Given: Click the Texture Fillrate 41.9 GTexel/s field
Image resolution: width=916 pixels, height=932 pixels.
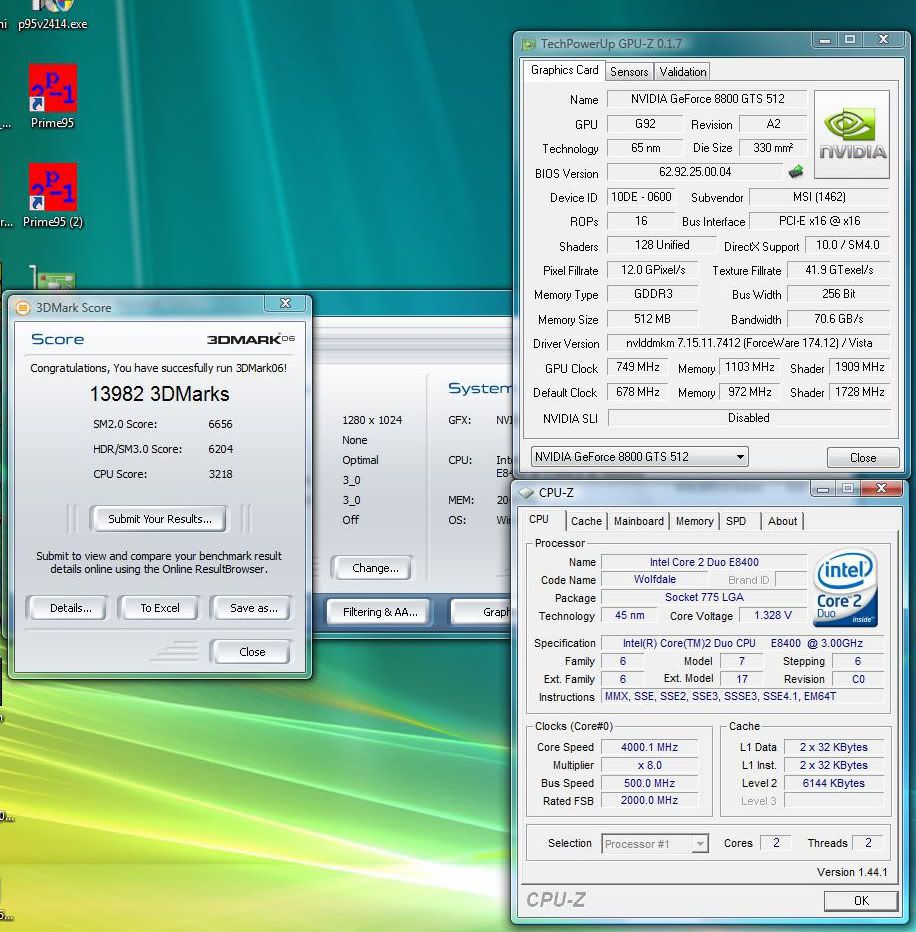Looking at the screenshot, I should (839, 269).
